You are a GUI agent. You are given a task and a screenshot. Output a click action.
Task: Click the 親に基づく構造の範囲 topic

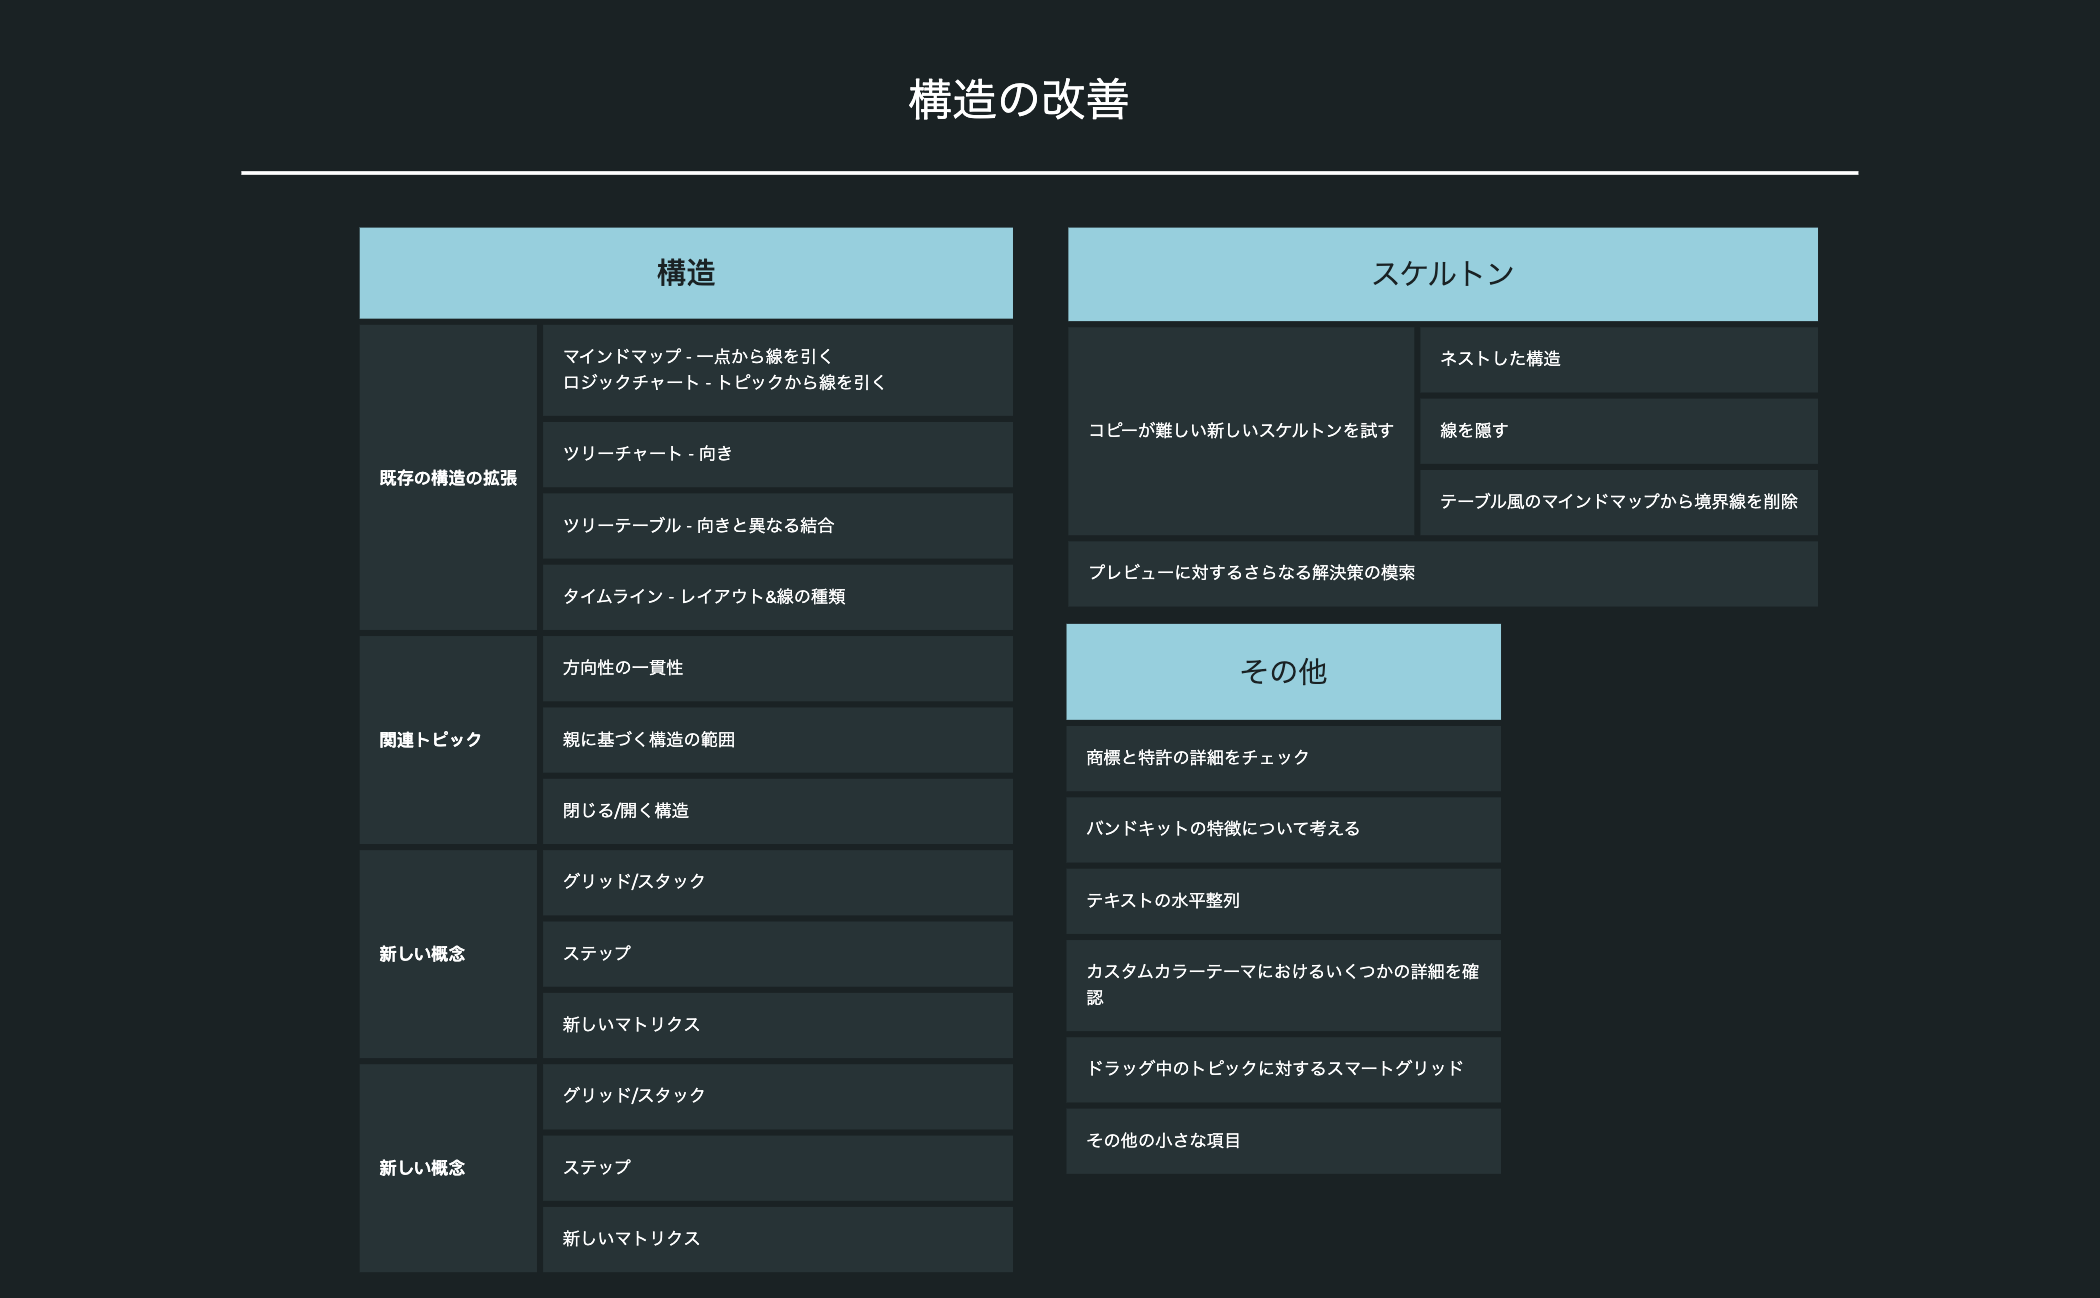coord(776,740)
